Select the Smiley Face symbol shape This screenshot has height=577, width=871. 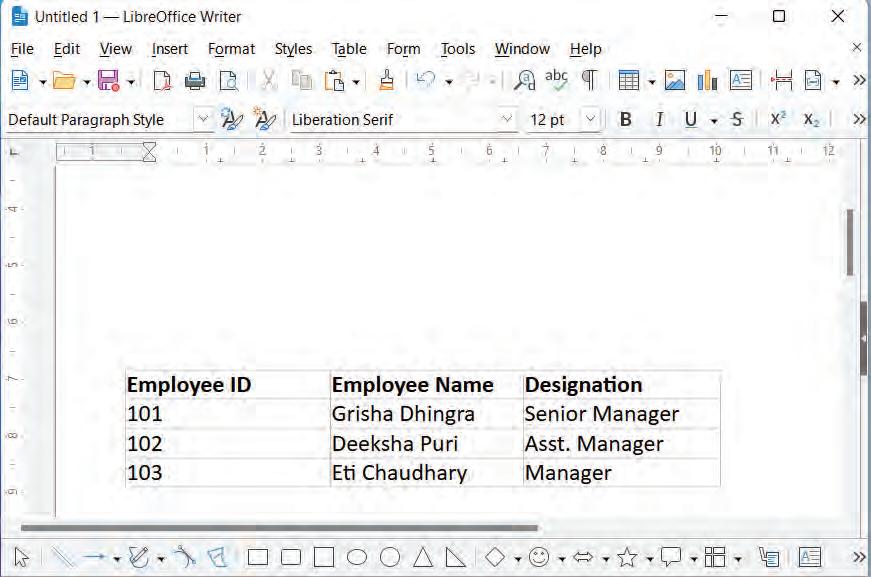(539, 557)
